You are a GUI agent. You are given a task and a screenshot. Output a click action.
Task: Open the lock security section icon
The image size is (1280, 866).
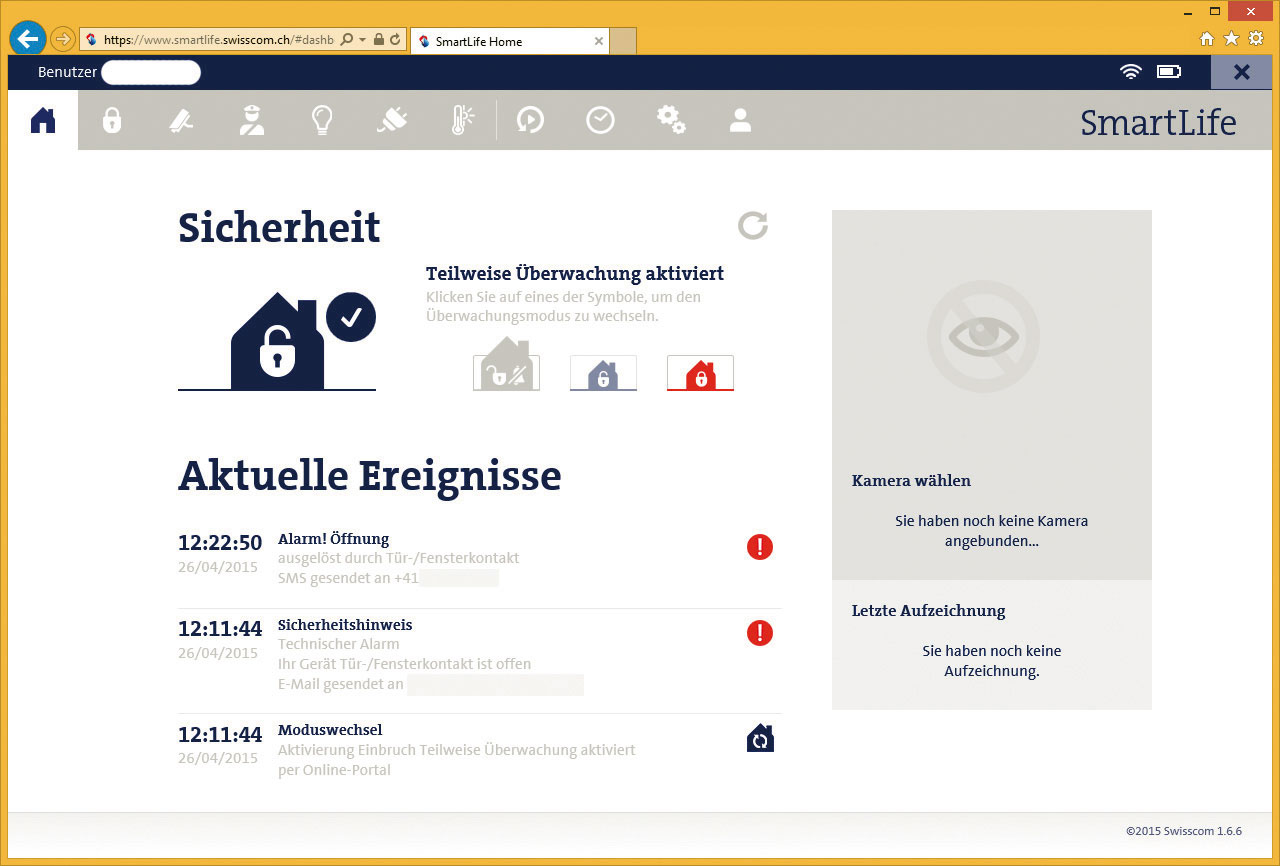112,120
